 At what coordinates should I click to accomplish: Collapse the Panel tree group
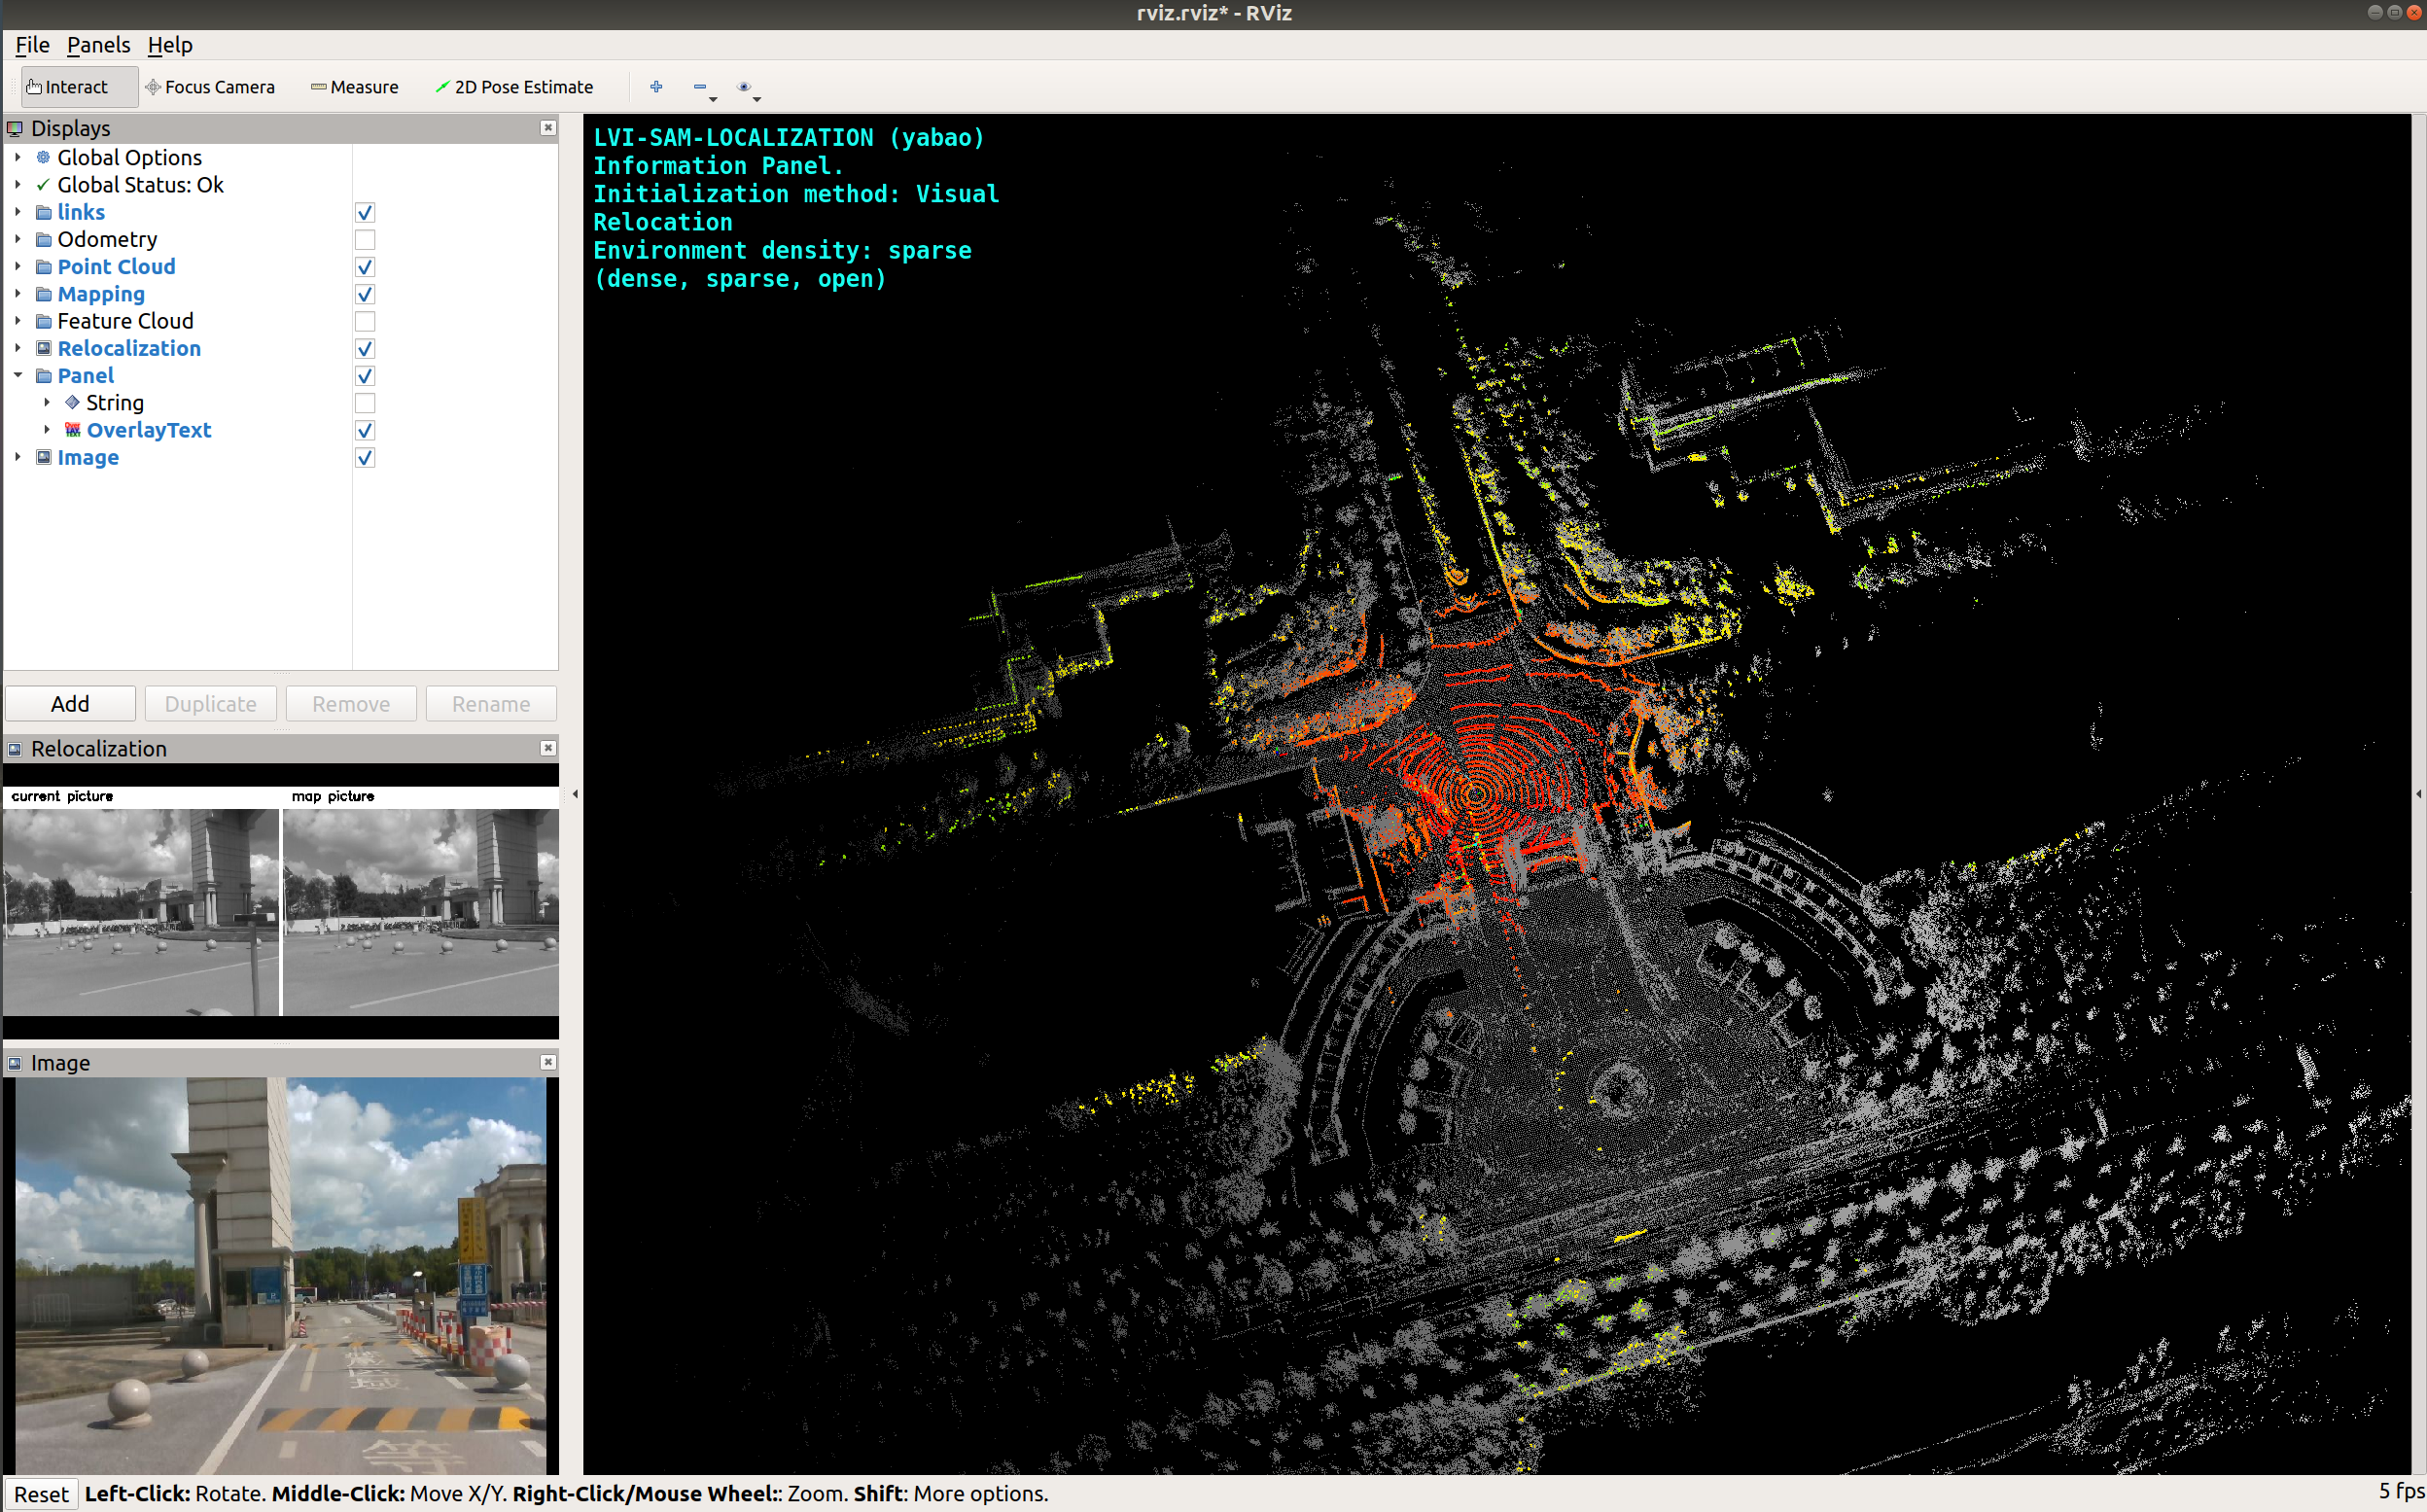(18, 376)
